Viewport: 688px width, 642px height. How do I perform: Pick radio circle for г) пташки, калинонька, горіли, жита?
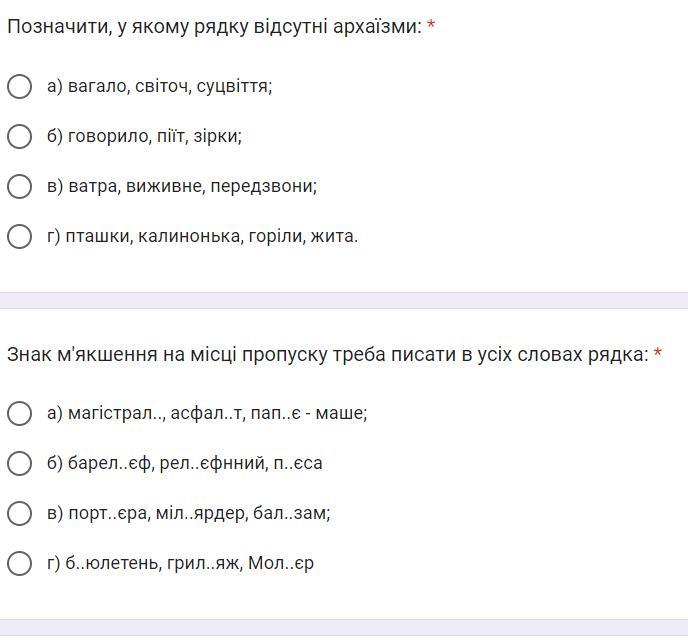pyautogui.click(x=19, y=236)
